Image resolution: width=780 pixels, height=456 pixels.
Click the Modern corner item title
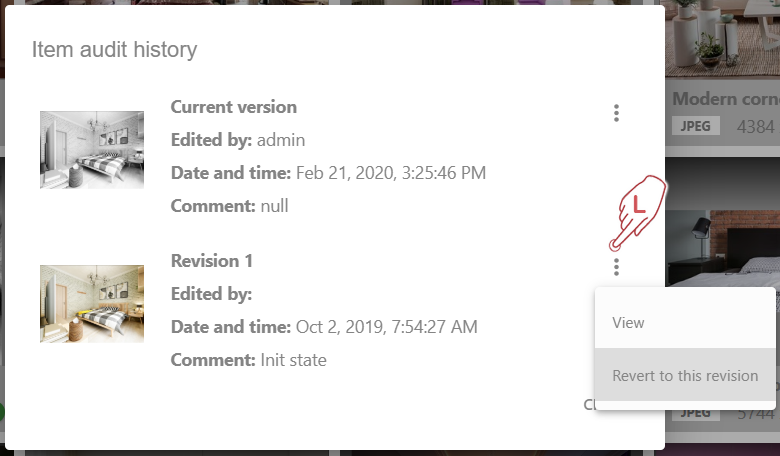tap(725, 99)
